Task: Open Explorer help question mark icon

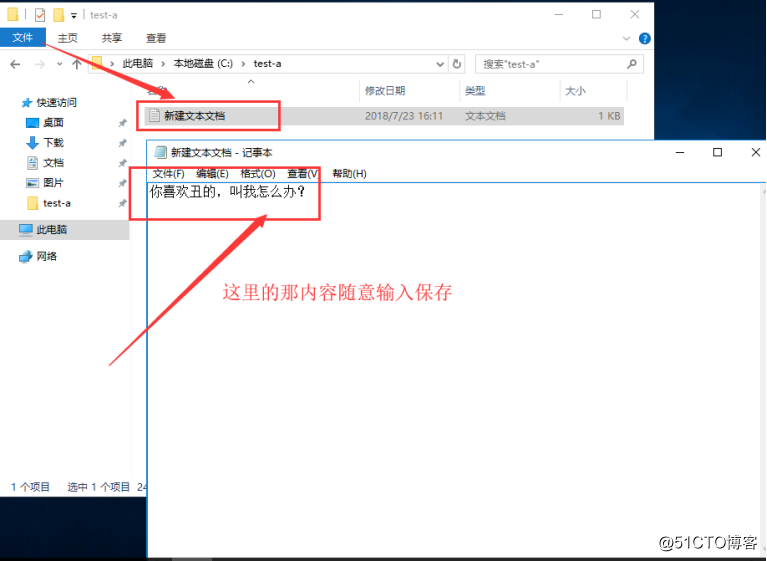Action: pyautogui.click(x=645, y=38)
